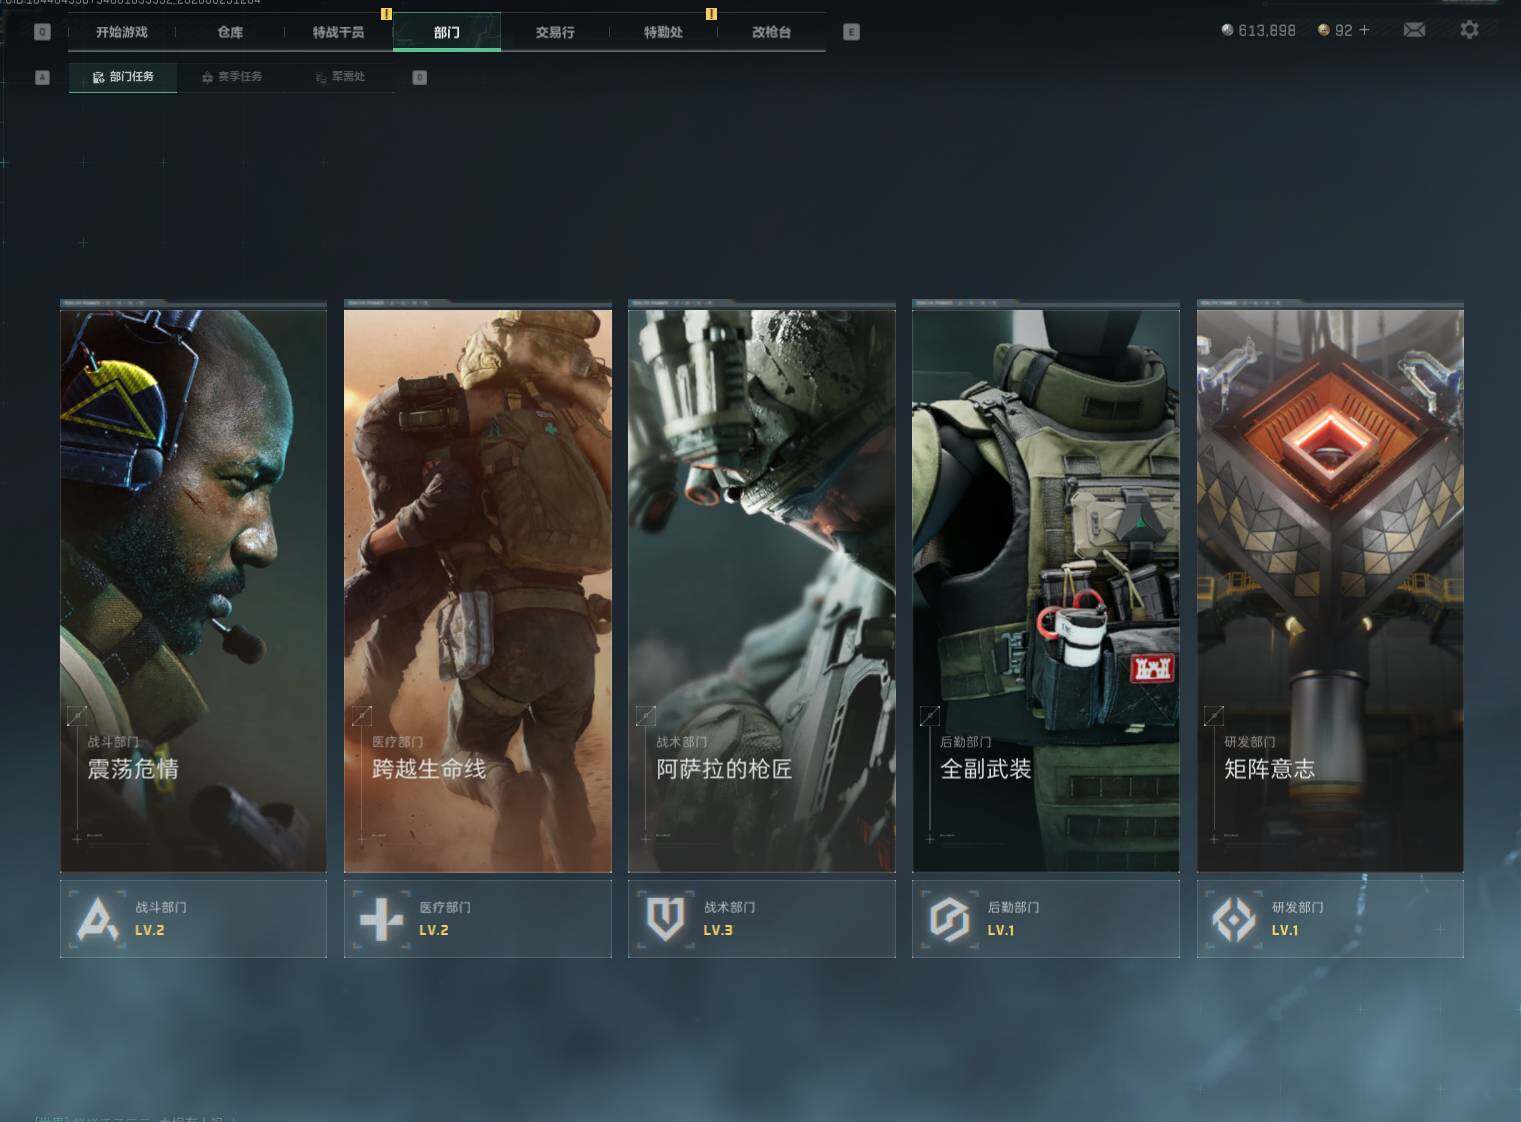Click the 赛季任务 tab icon
This screenshot has height=1122, width=1521.
coord(207,77)
